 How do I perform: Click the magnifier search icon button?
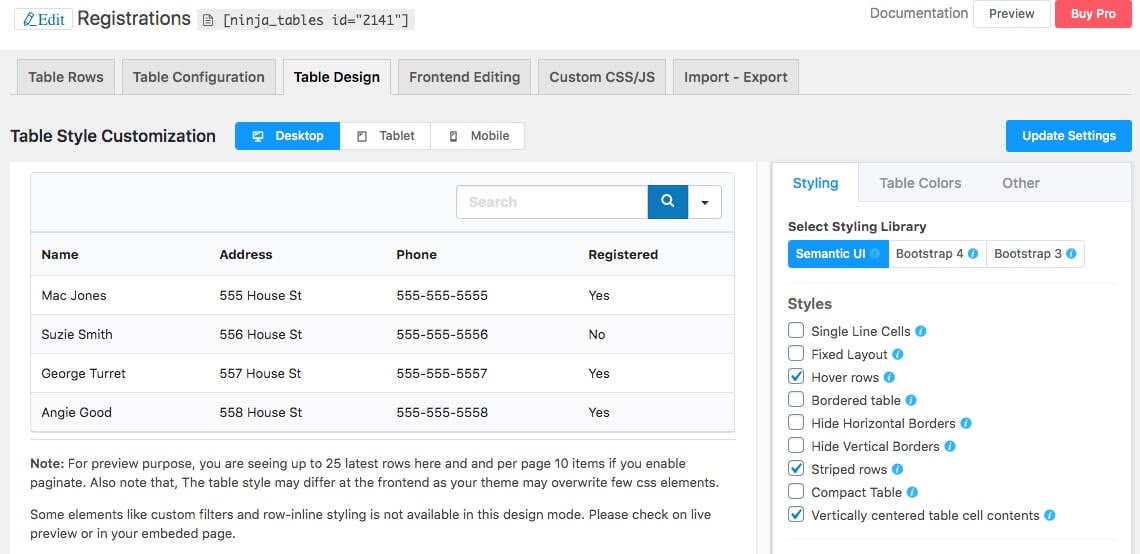click(x=667, y=202)
